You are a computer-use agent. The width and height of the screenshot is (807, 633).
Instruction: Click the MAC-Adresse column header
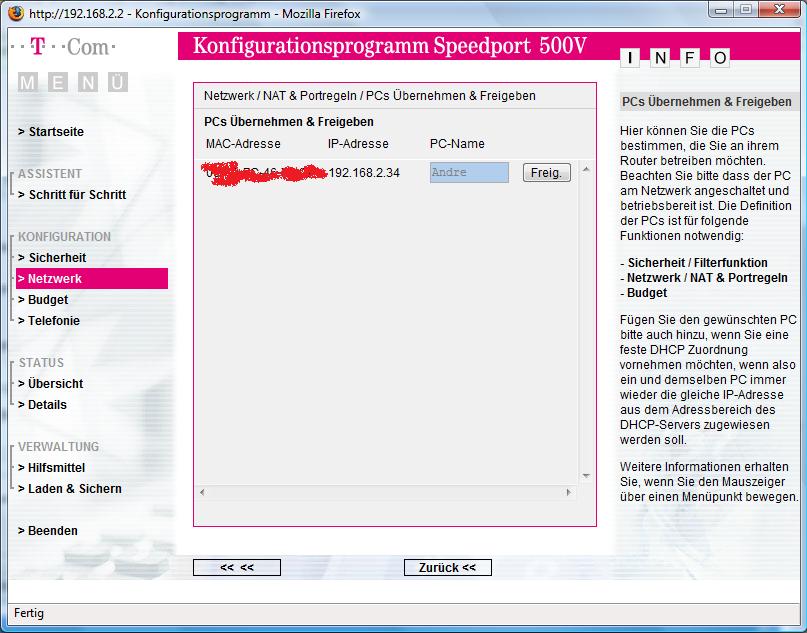pos(243,144)
